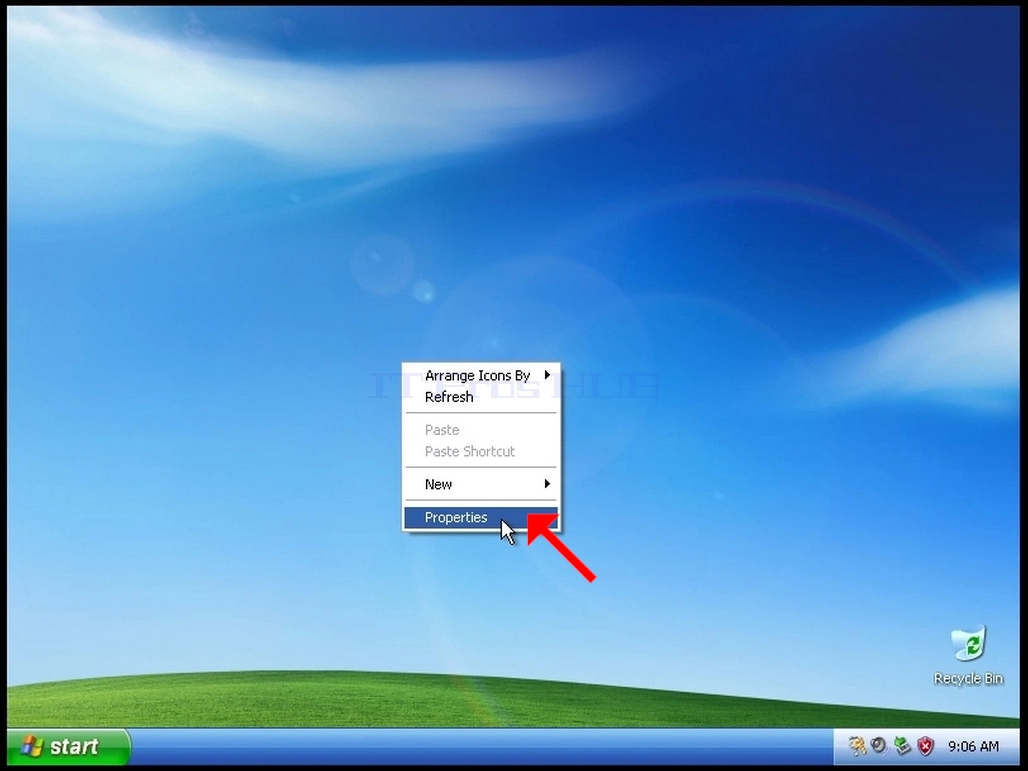Click the red arrow pointing at Properties
1028x771 pixels.
[x=561, y=547]
